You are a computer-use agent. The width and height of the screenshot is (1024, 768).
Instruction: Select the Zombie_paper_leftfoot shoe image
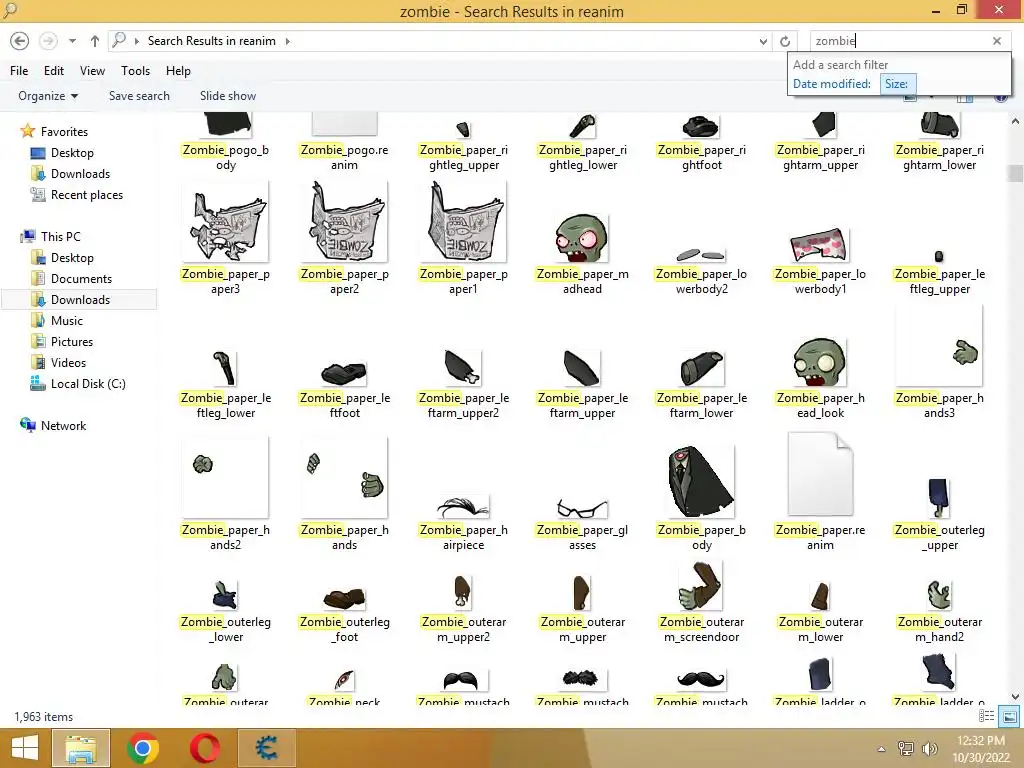point(344,374)
